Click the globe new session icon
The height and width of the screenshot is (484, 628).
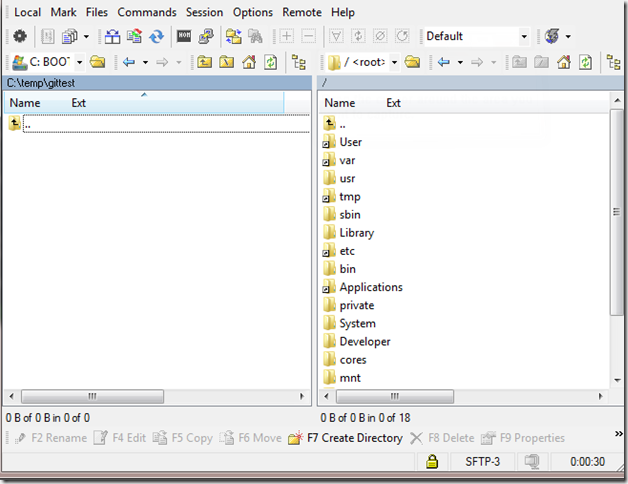click(552, 36)
